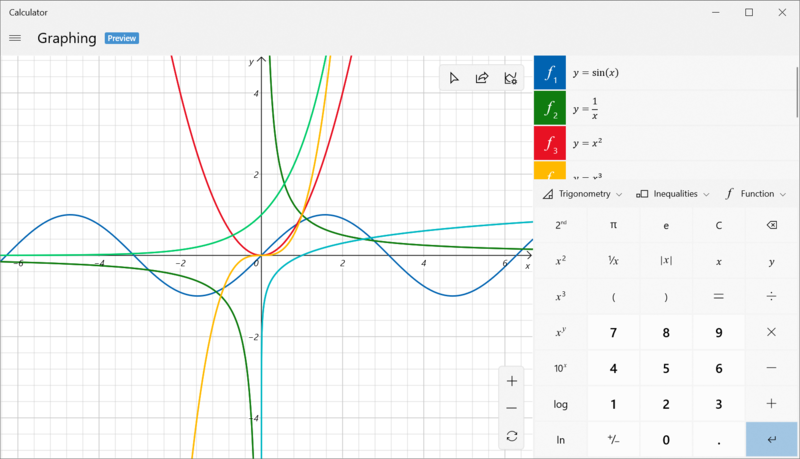Zoom in on the graph
Image resolution: width=800 pixels, height=459 pixels.
click(x=512, y=381)
